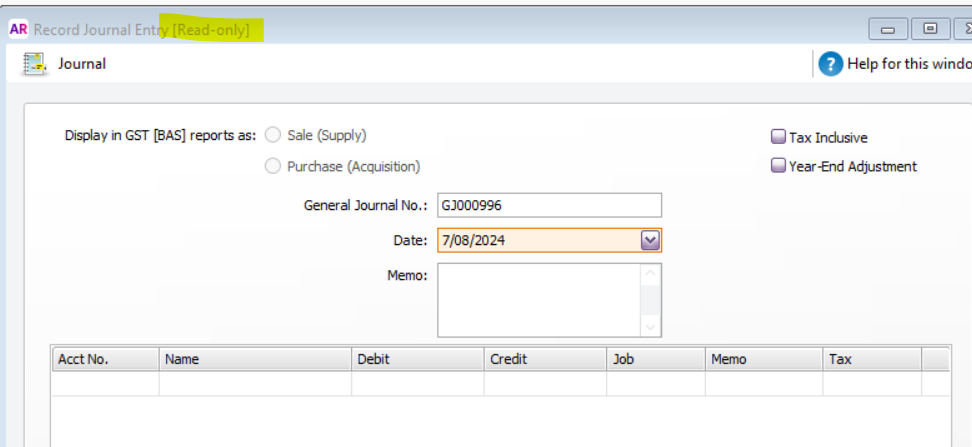
Task: Tick the Year-End Adjustment checkbox
Action: [778, 167]
